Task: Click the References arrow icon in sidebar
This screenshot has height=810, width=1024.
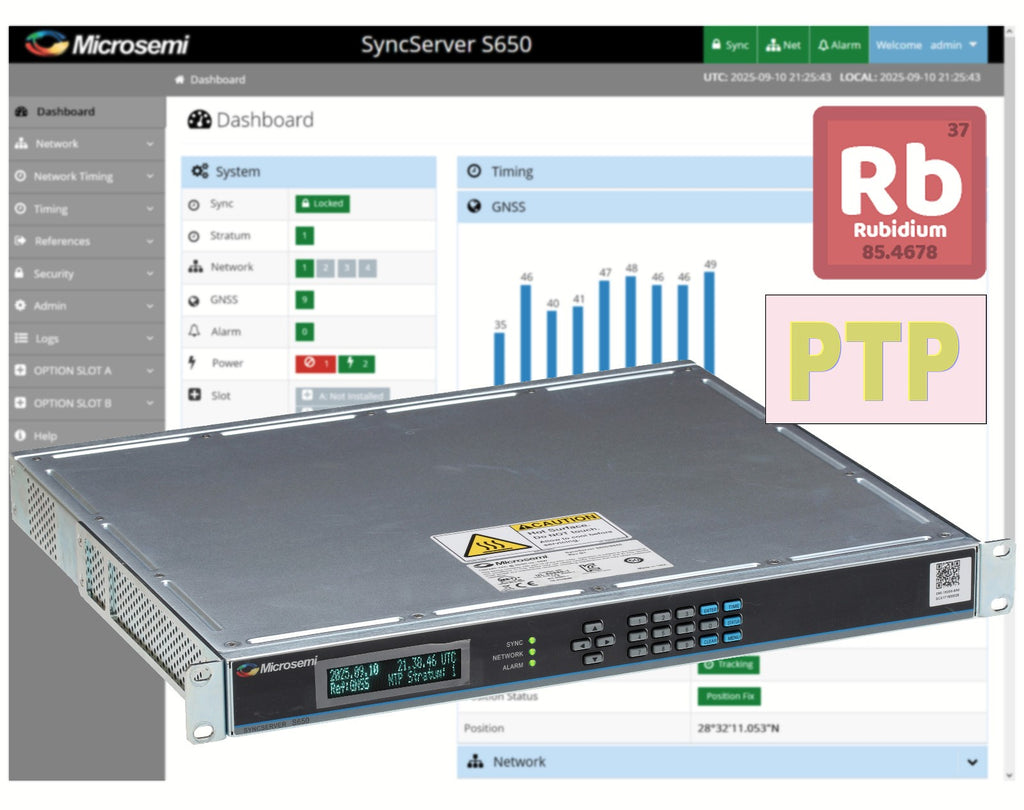Action: pos(20,240)
